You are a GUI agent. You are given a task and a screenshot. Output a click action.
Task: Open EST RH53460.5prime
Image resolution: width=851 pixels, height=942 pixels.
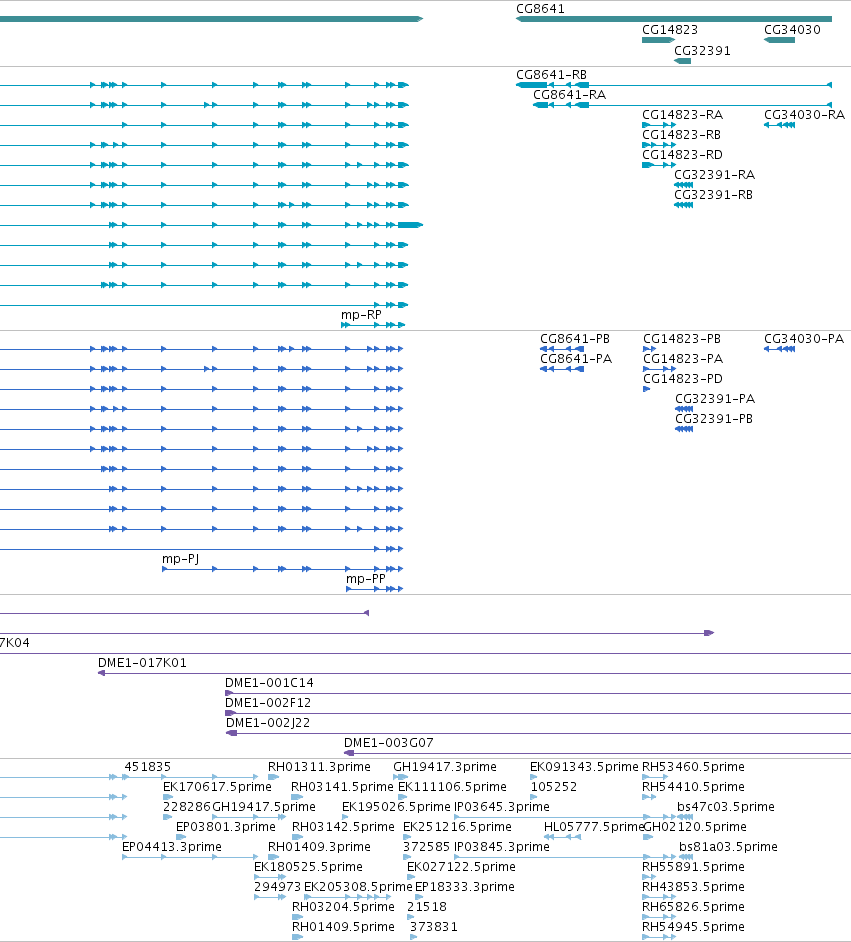(693, 767)
